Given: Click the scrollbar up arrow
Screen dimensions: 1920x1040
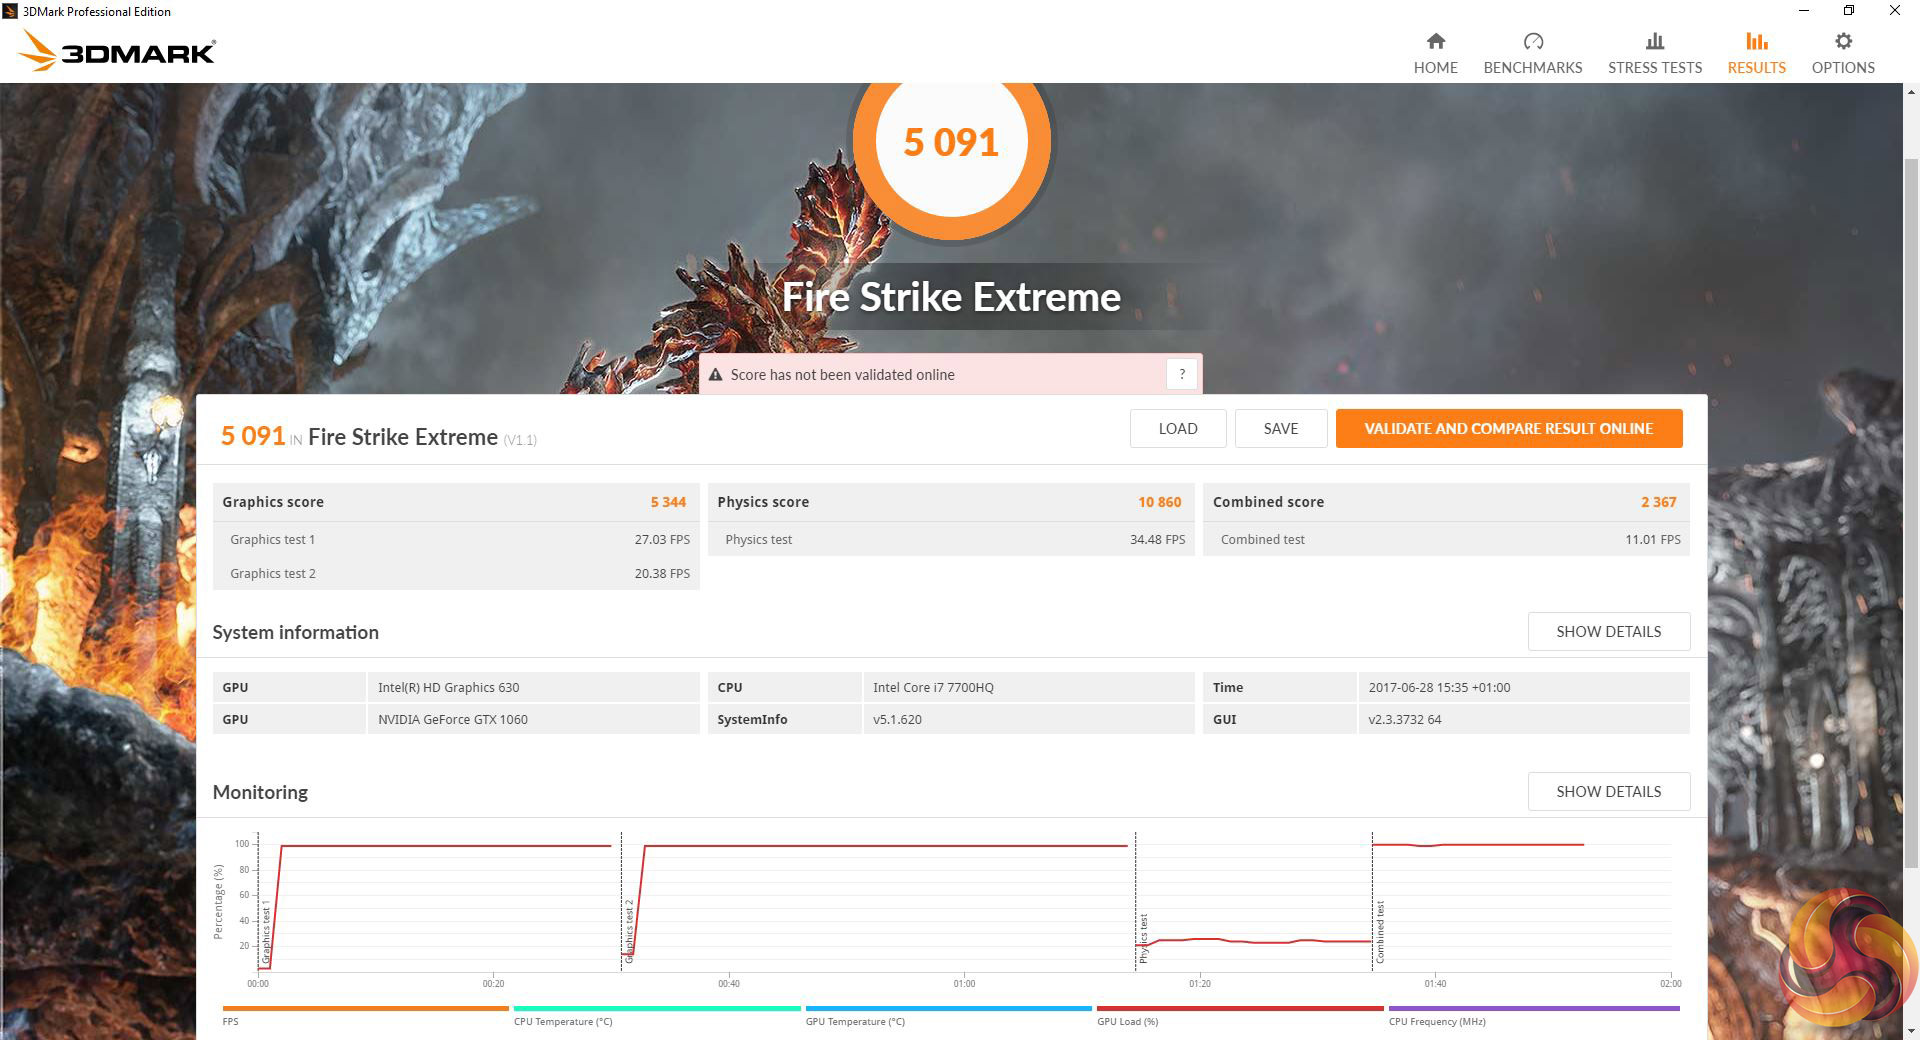Looking at the screenshot, I should 1911,92.
